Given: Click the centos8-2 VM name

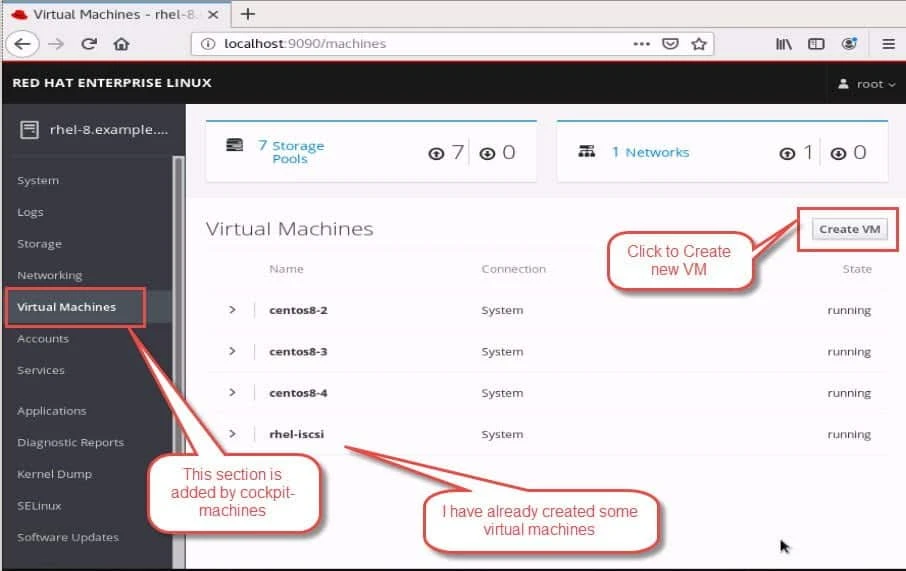Looking at the screenshot, I should [298, 310].
